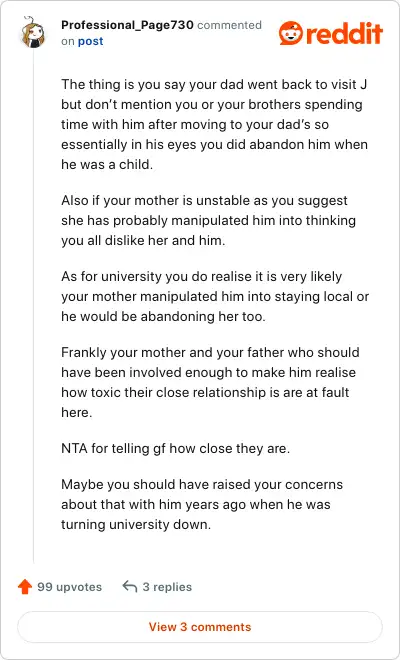Select the 'View 3 comments' button

200,627
